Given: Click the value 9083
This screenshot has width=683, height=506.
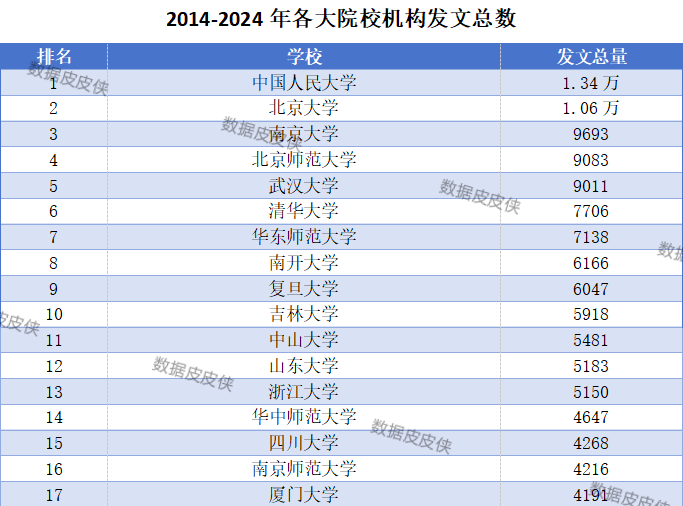Looking at the screenshot, I should pos(591,160).
